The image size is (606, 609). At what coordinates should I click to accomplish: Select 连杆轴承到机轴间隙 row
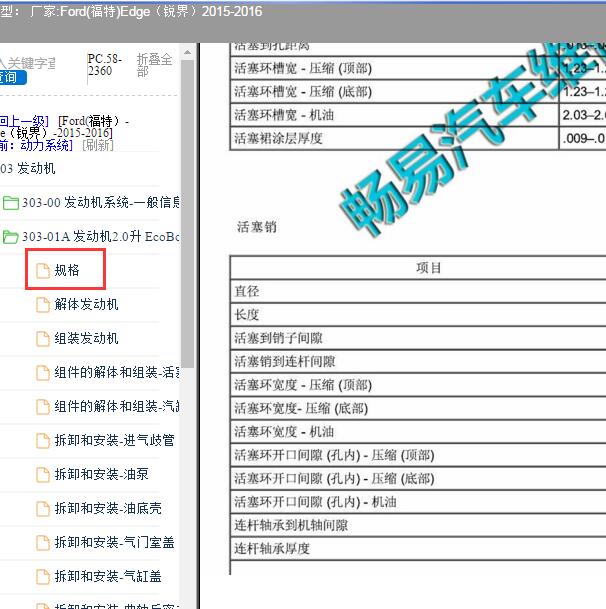pos(418,525)
